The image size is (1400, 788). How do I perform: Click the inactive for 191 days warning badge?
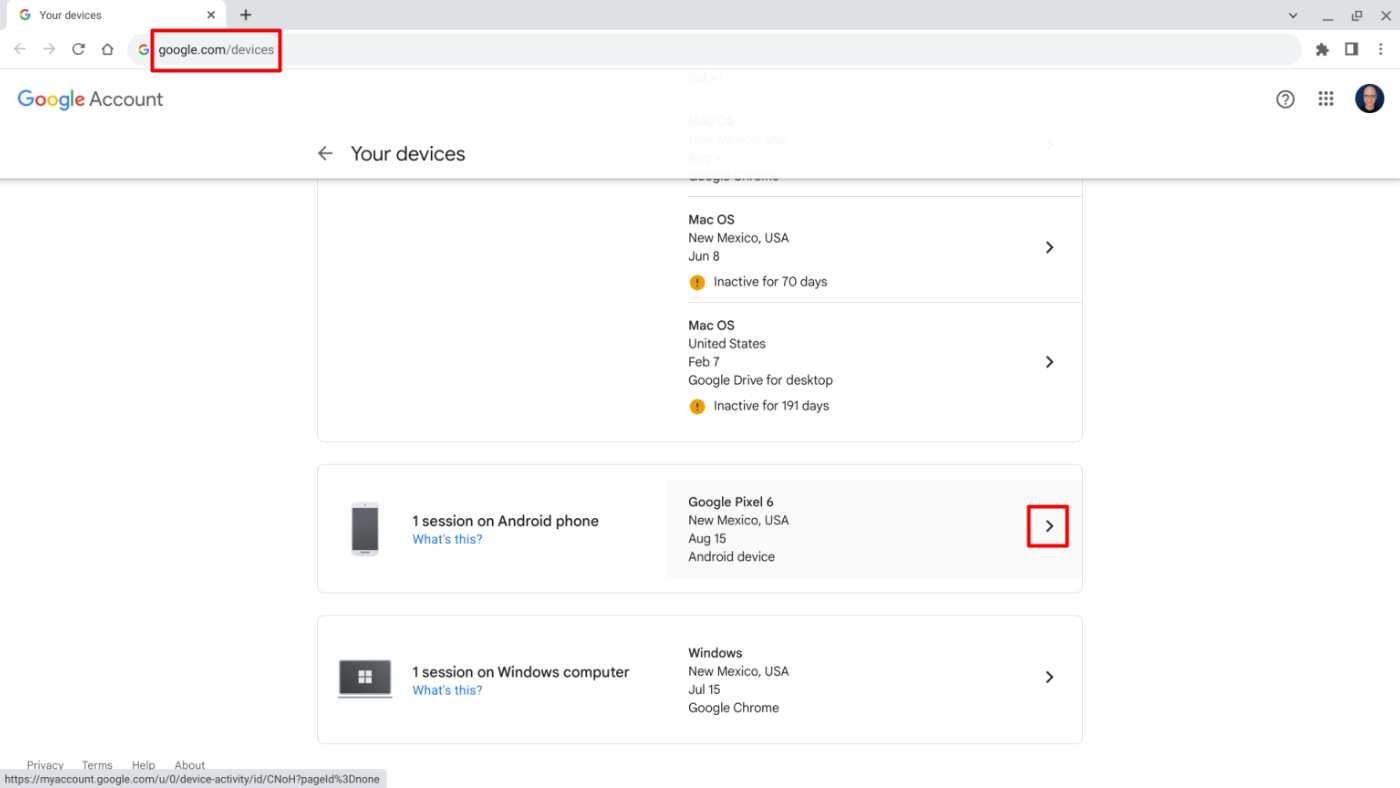tap(697, 406)
